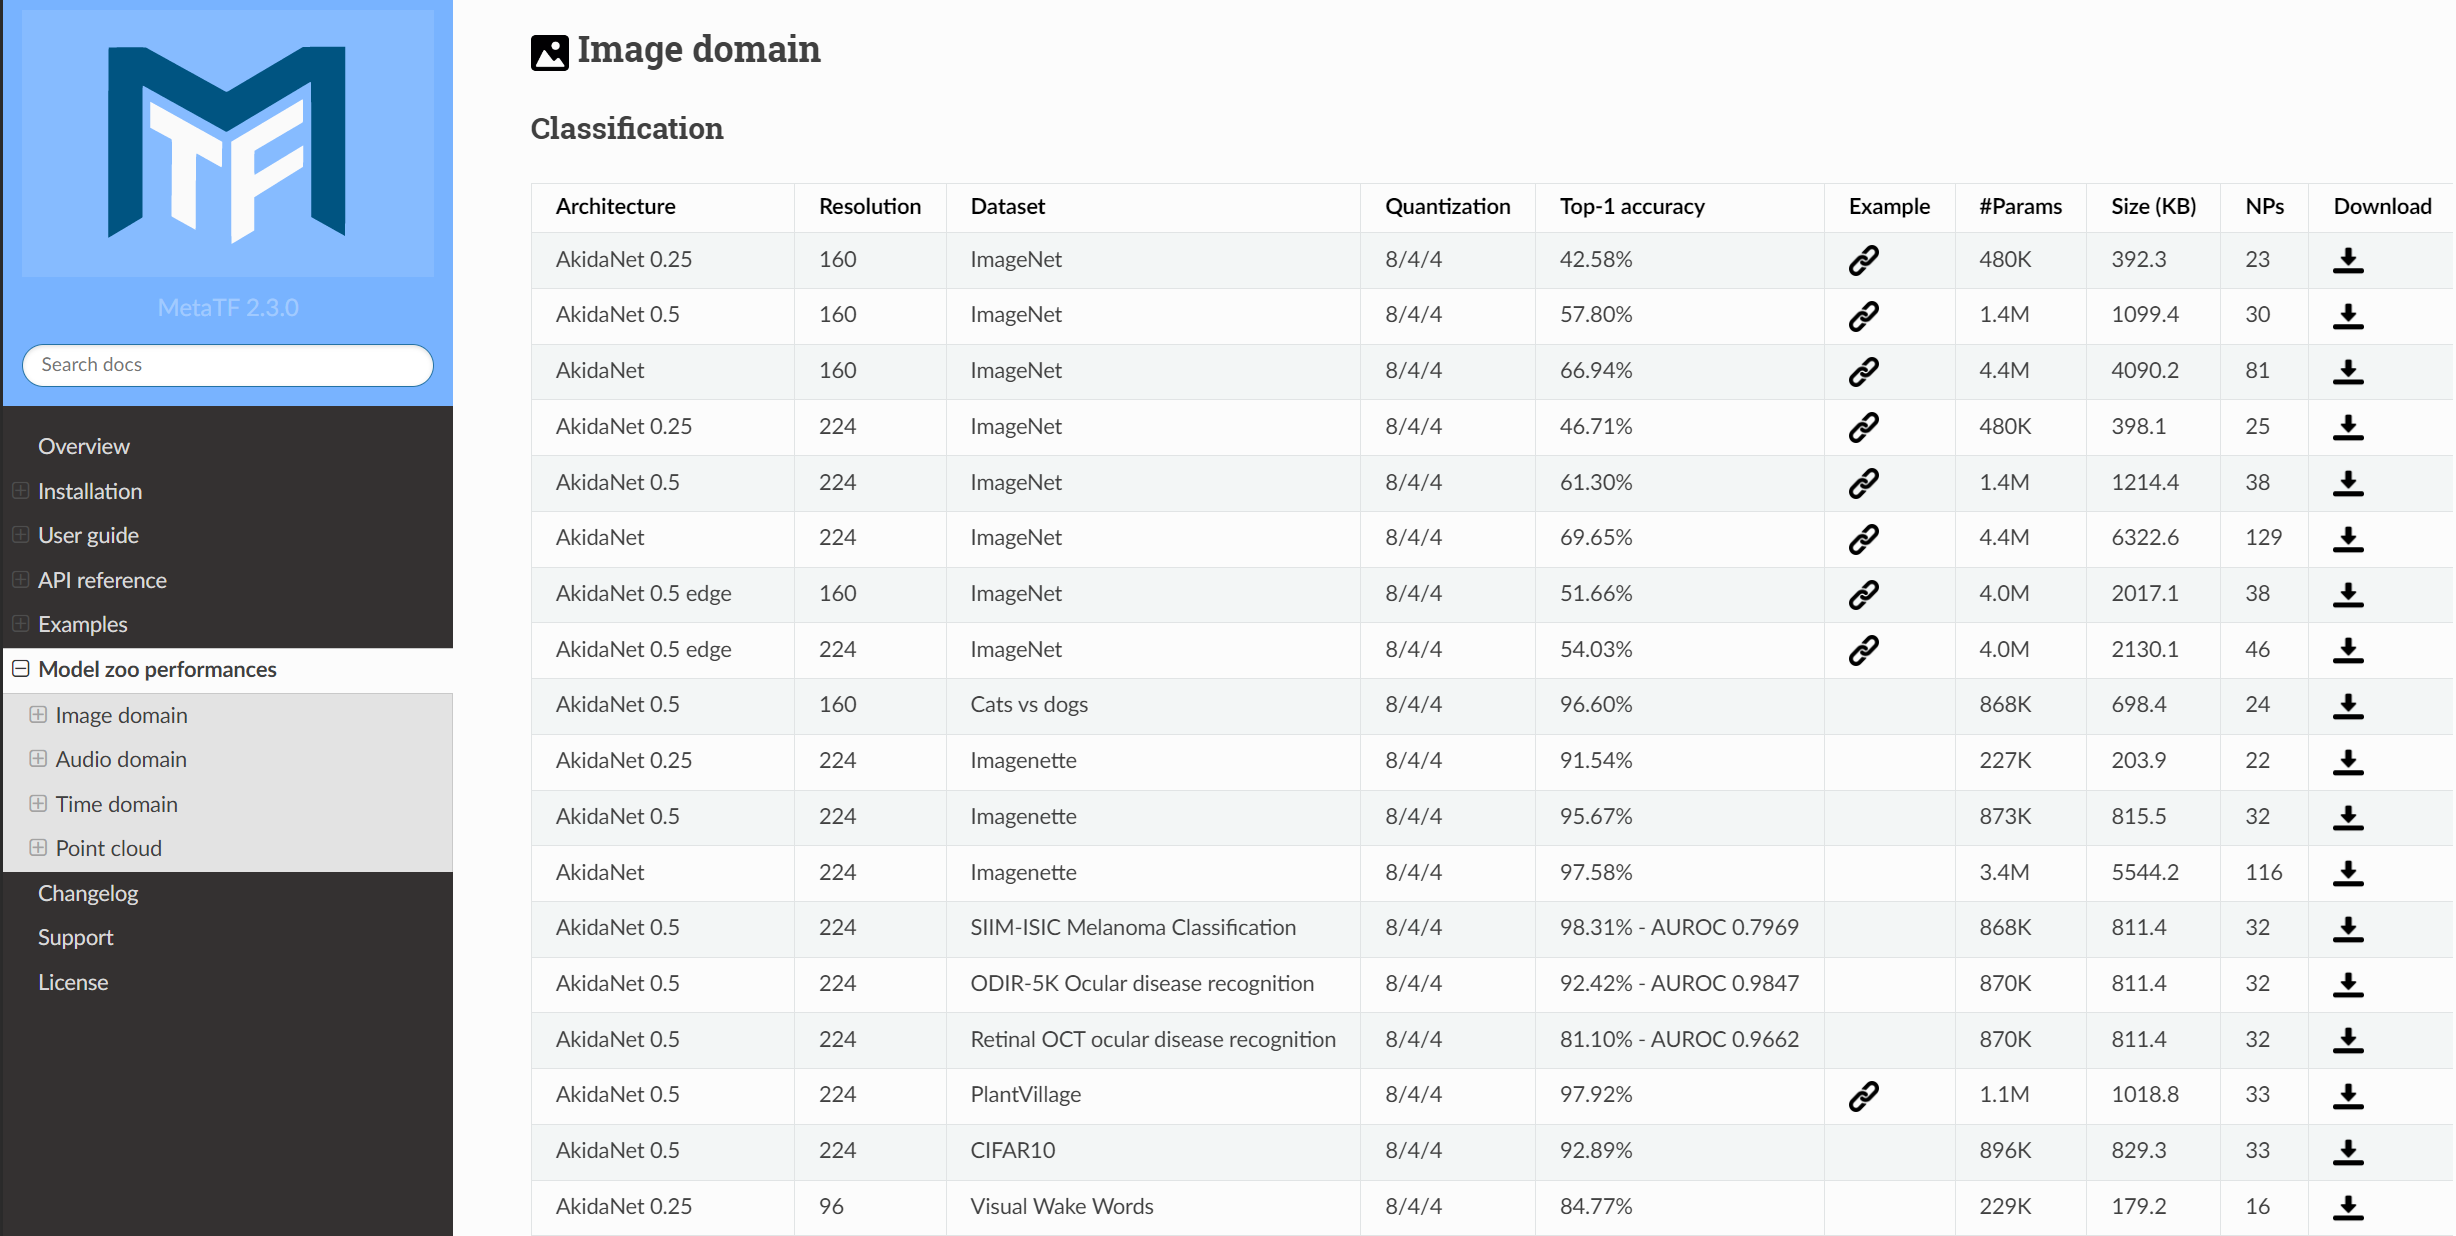This screenshot has width=2456, height=1236.
Task: Download the SIIM-ISIC Melanoma Classification model
Action: [x=2347, y=929]
